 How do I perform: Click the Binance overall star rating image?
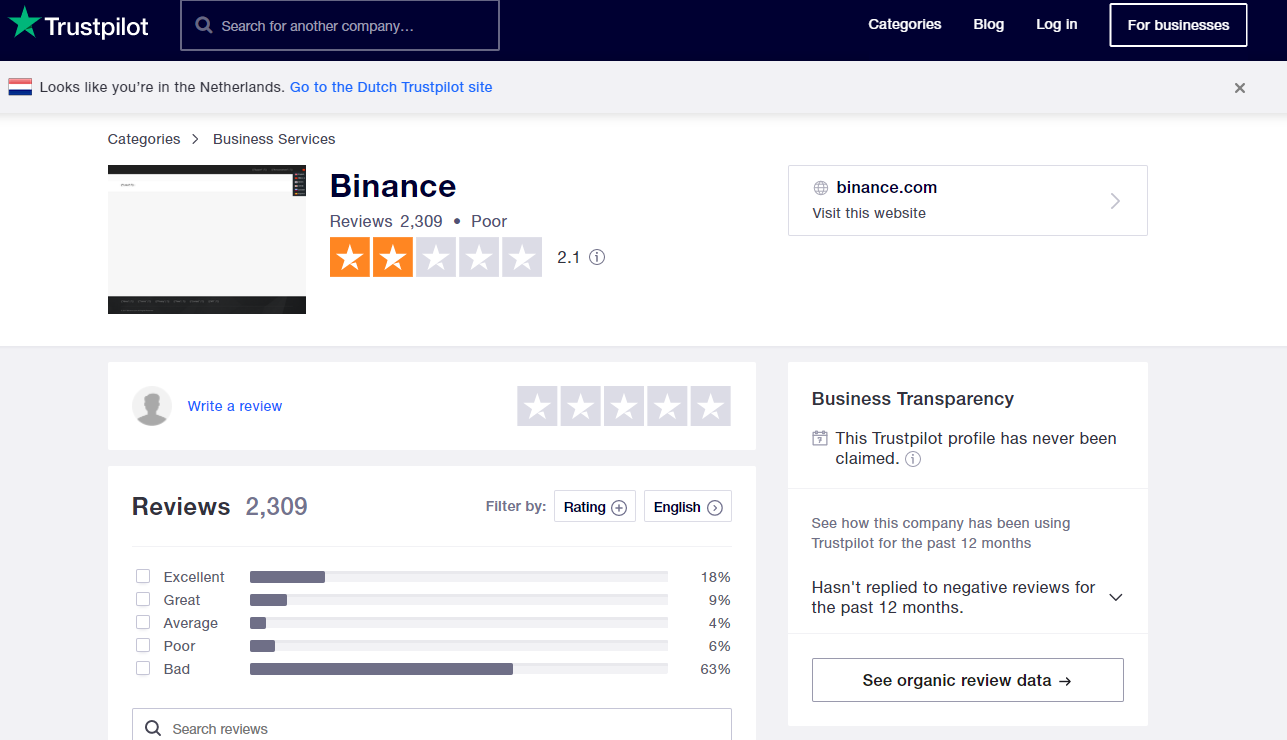tap(436, 257)
